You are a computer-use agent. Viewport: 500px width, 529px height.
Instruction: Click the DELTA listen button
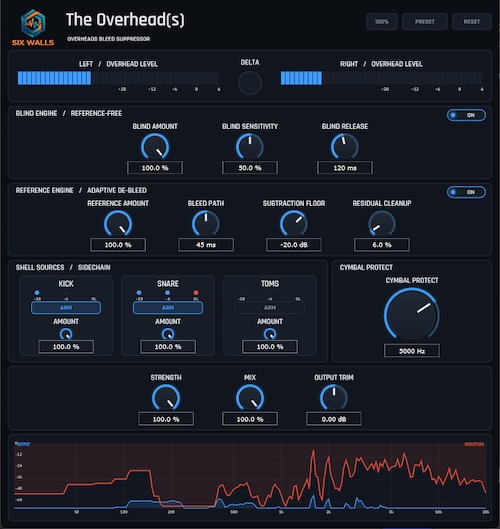(x=250, y=83)
